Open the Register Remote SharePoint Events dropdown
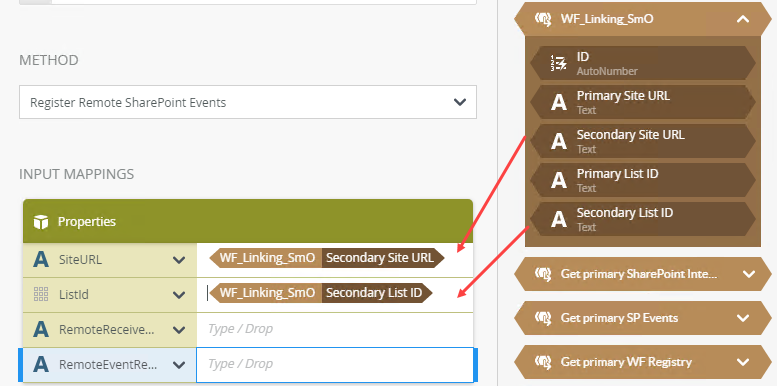777x386 pixels. pyautogui.click(x=248, y=102)
